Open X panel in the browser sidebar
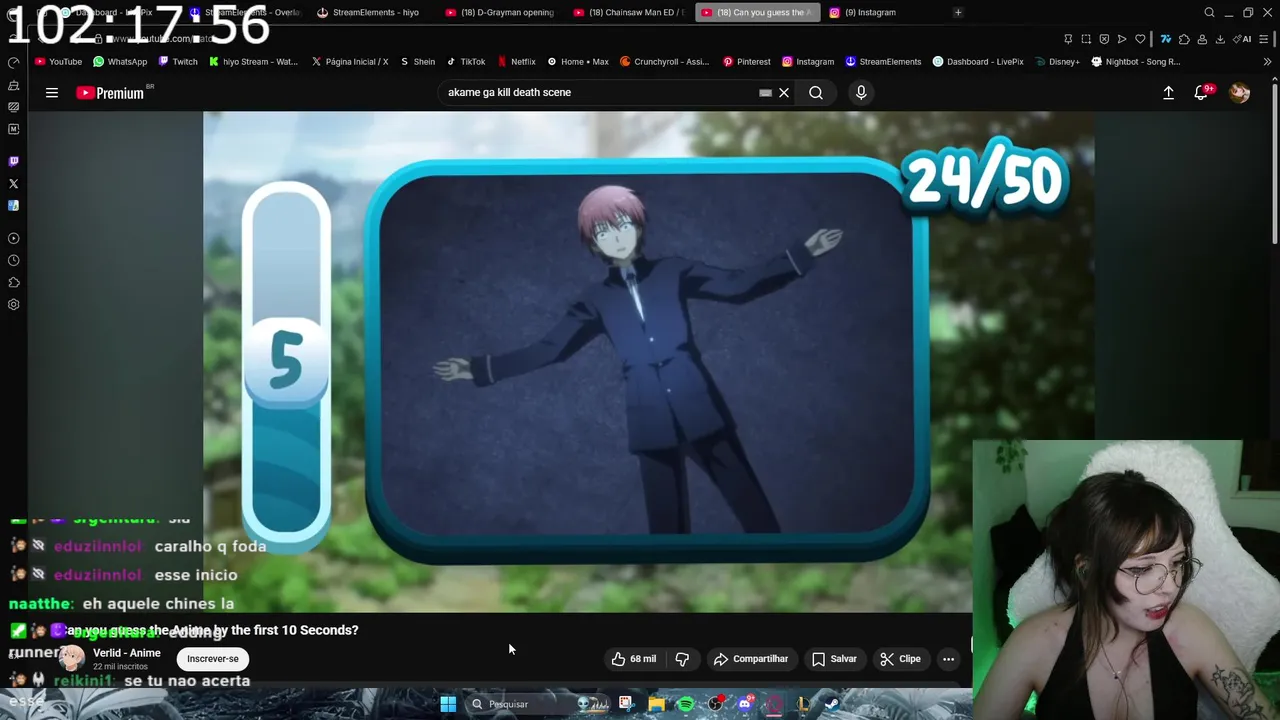This screenshot has height=720, width=1280. 13,183
